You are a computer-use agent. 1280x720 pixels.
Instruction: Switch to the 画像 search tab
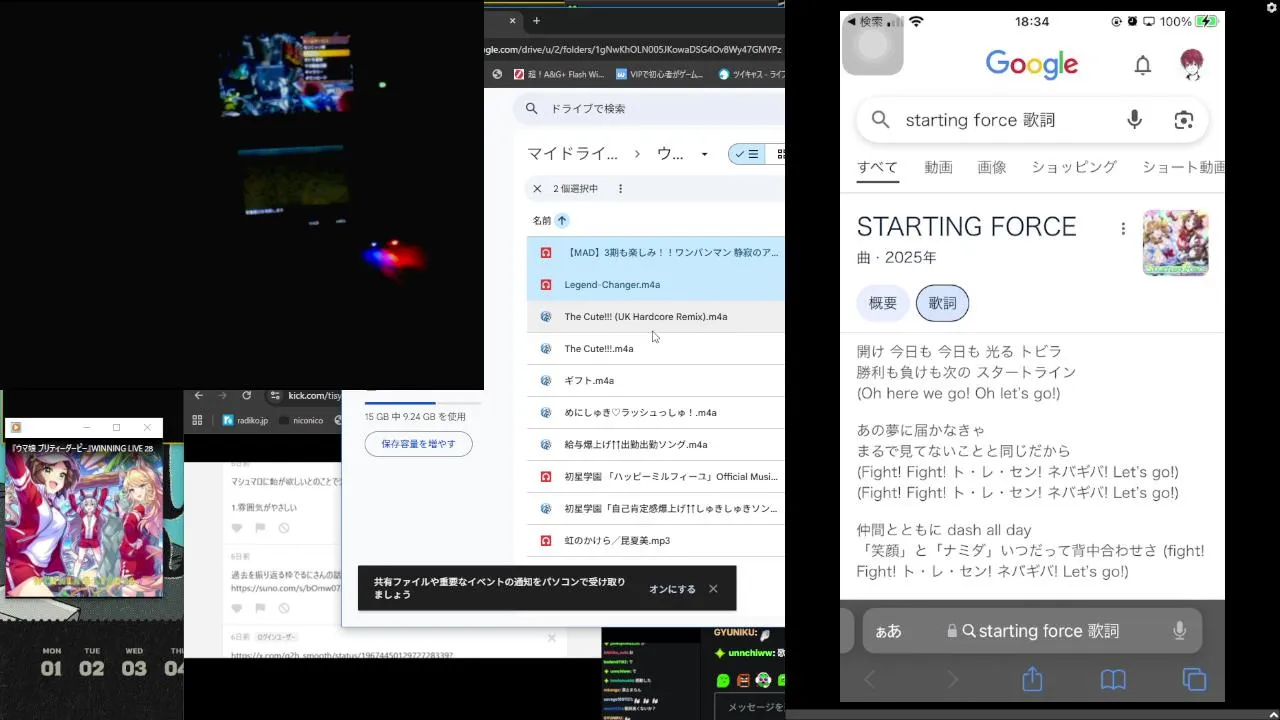tap(992, 167)
